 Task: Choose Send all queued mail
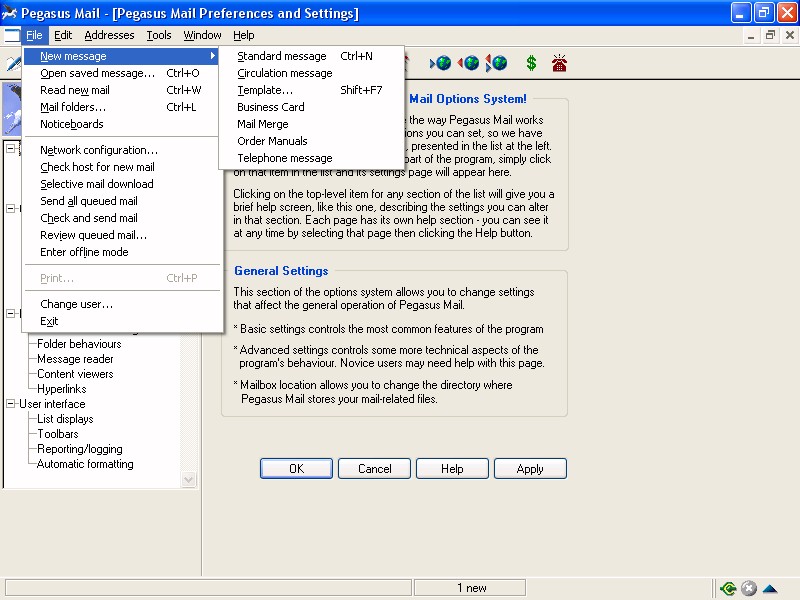(122, 201)
